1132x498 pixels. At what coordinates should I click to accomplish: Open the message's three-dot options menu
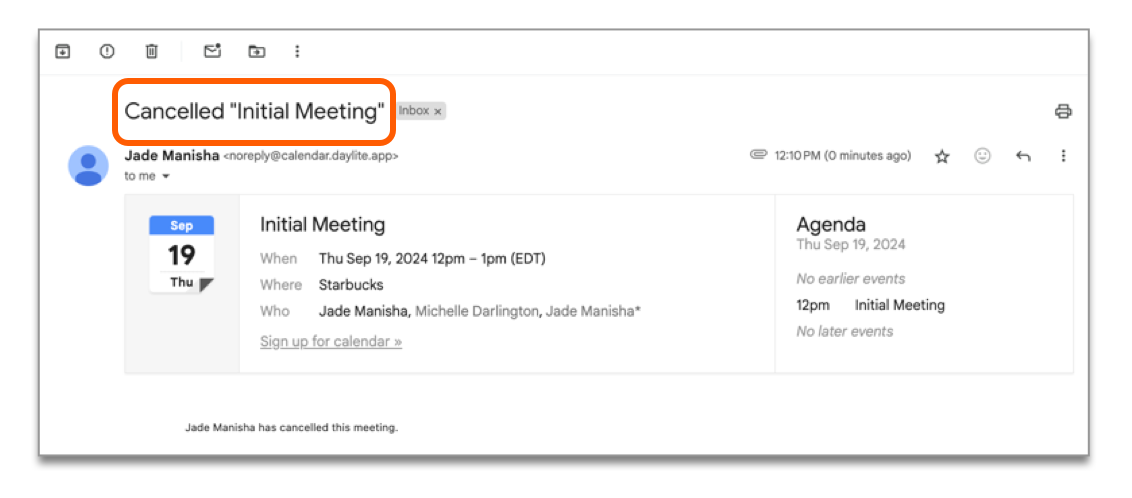(x=1063, y=156)
